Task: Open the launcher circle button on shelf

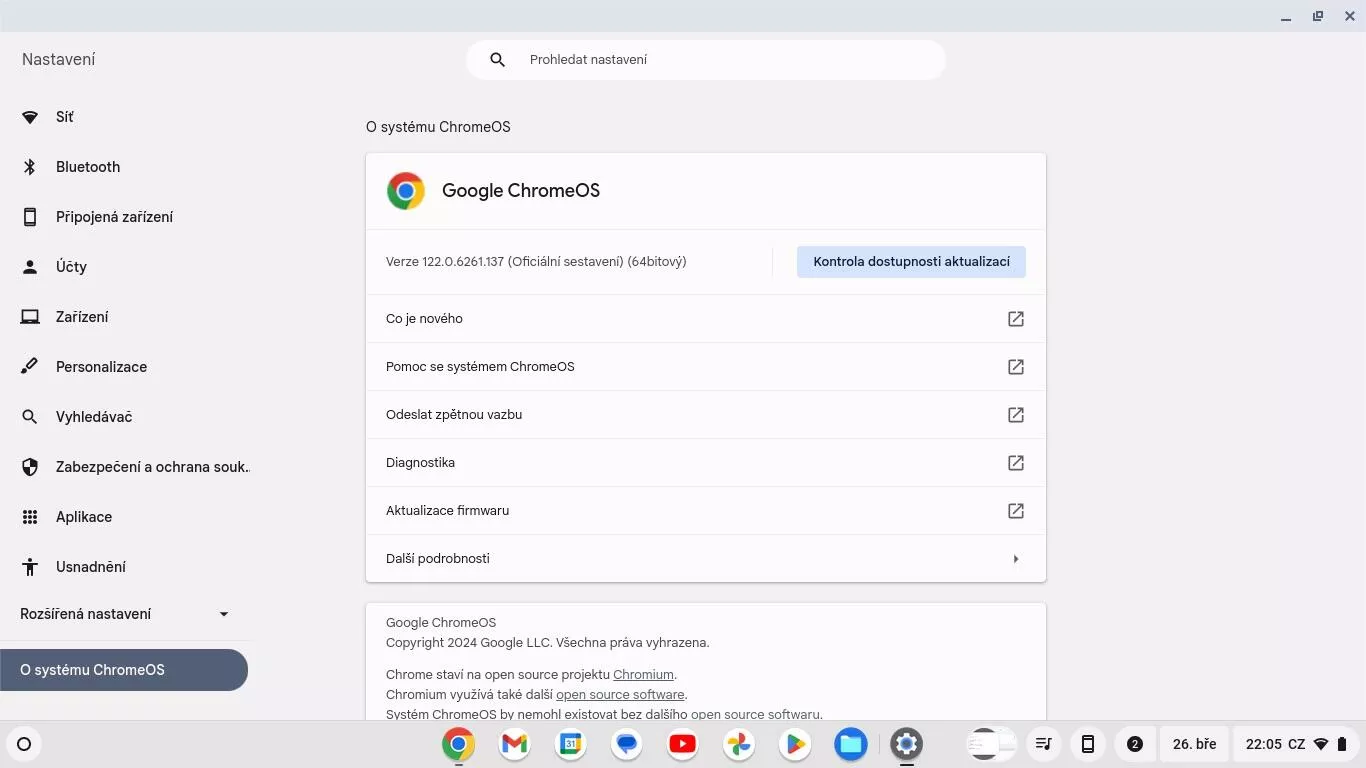Action: tap(24, 744)
